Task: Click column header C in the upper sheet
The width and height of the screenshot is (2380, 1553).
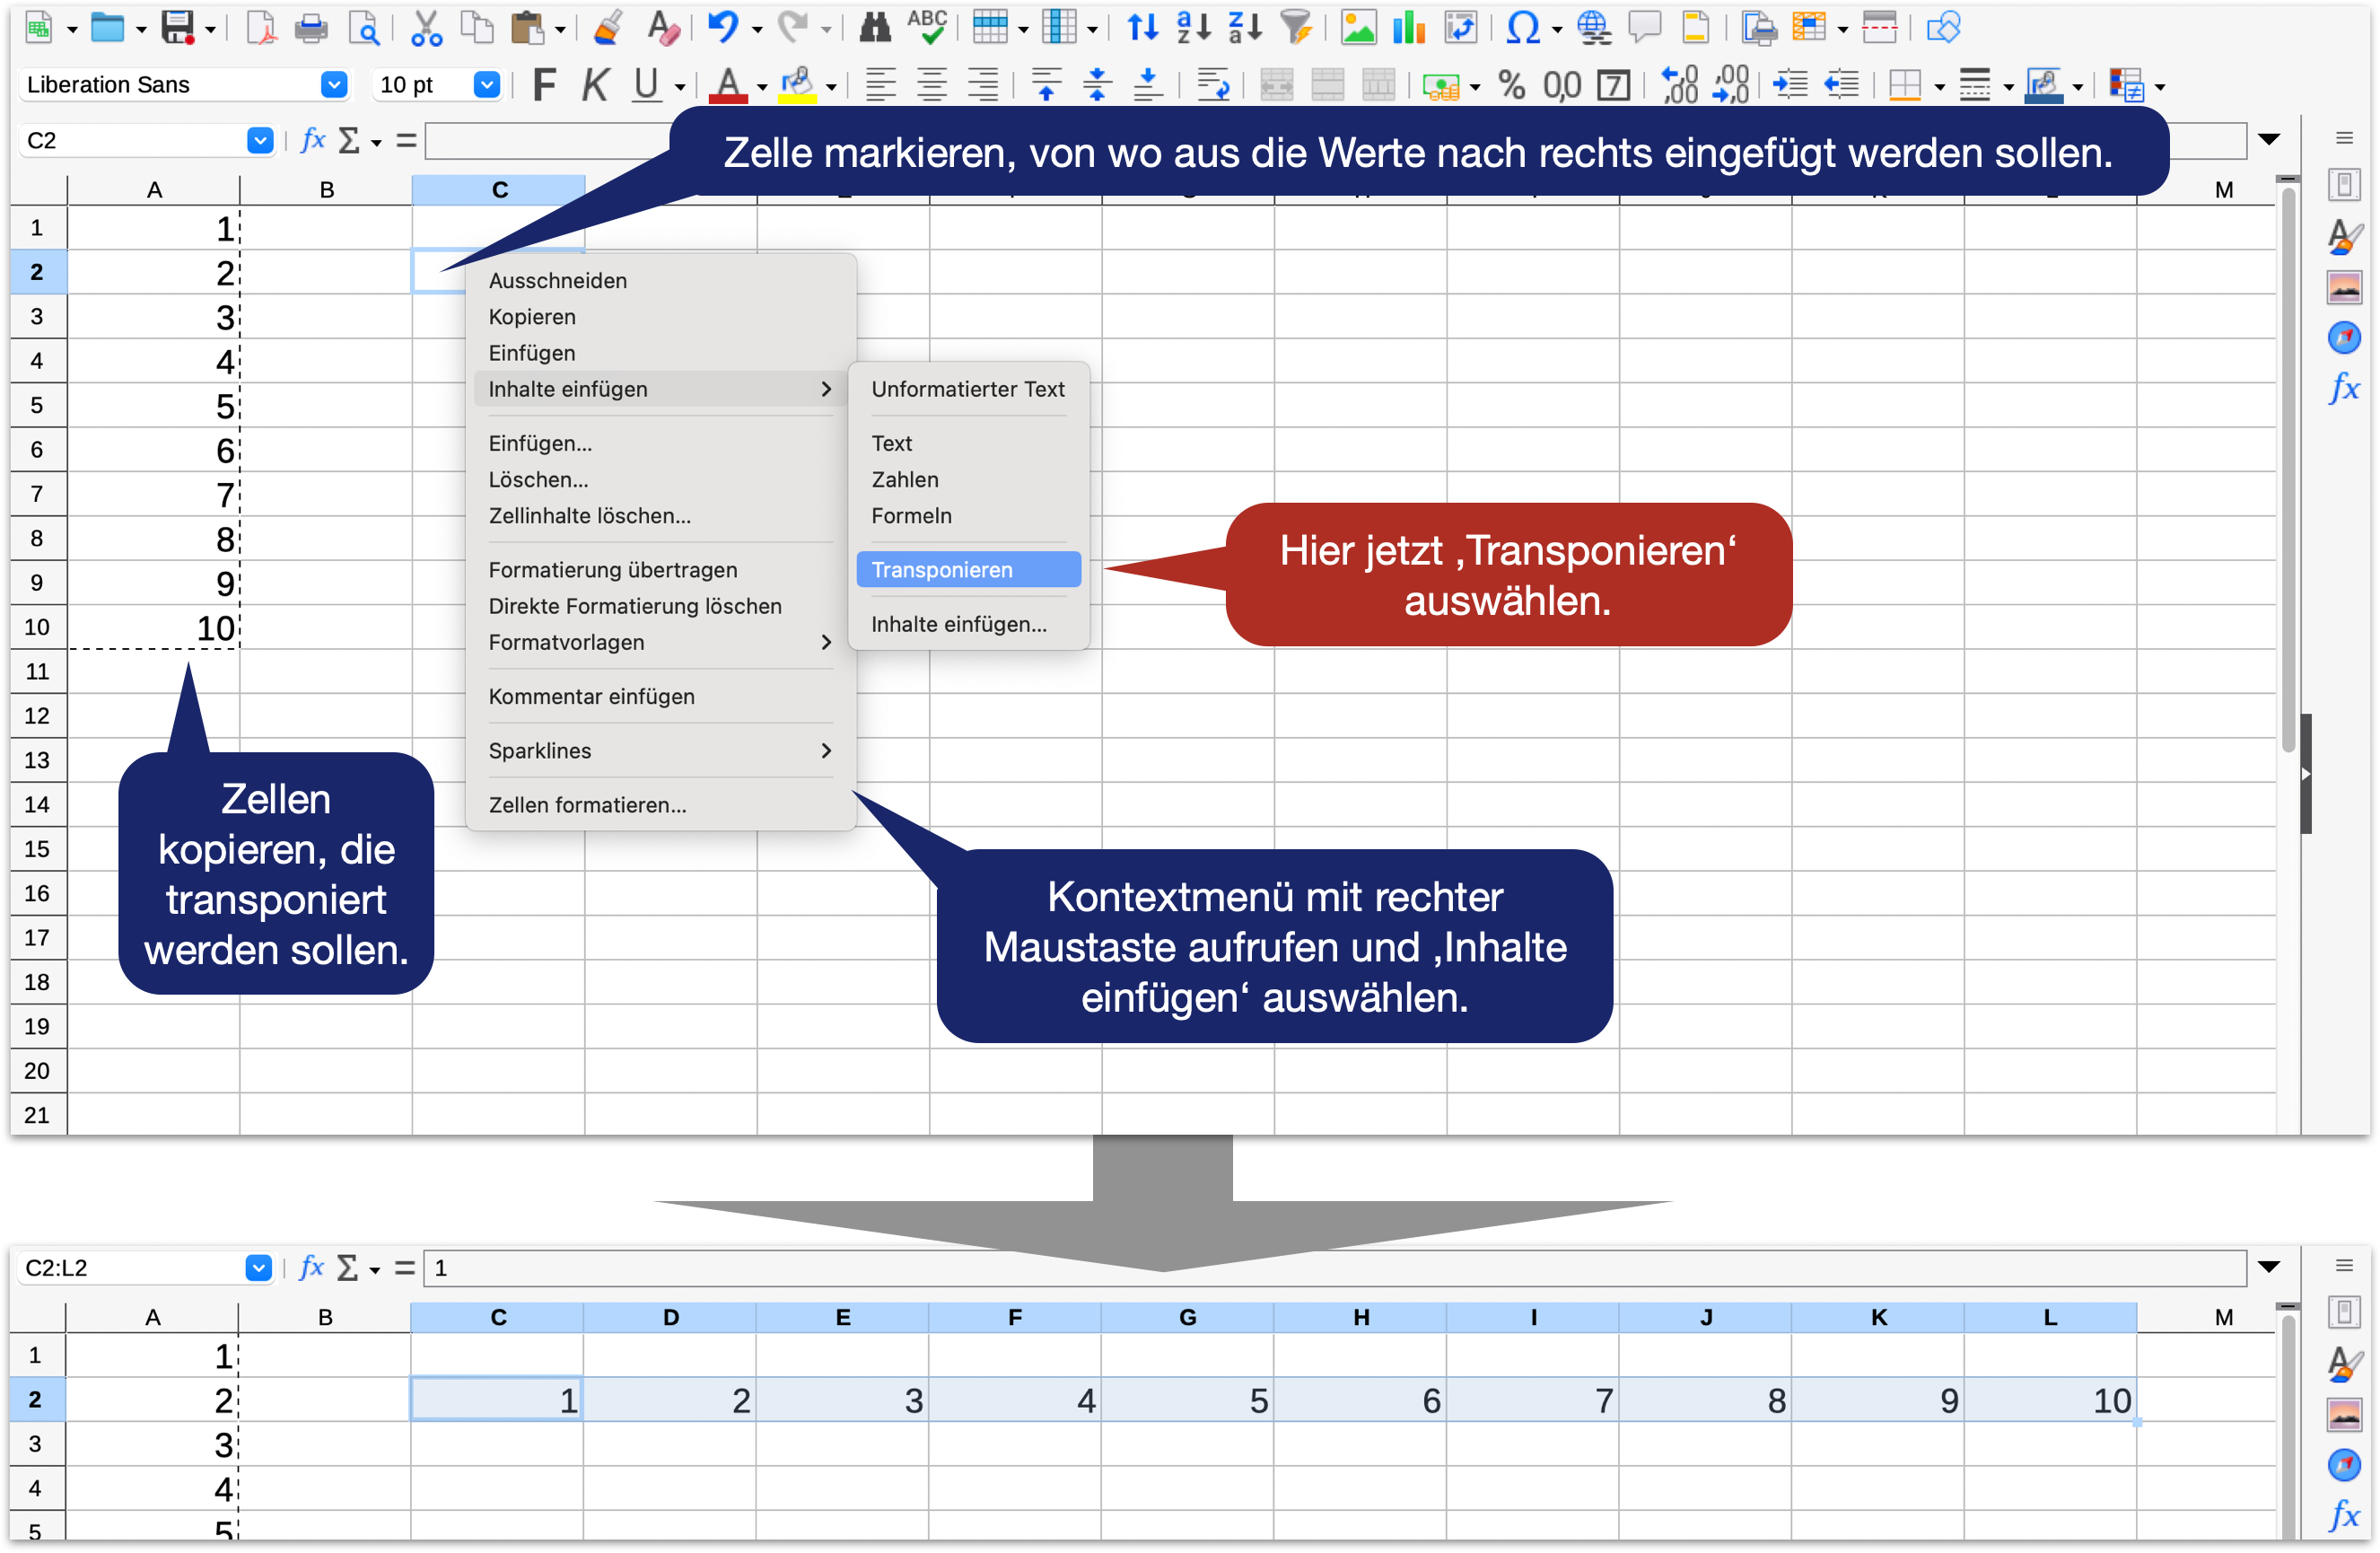Action: pyautogui.click(x=499, y=189)
